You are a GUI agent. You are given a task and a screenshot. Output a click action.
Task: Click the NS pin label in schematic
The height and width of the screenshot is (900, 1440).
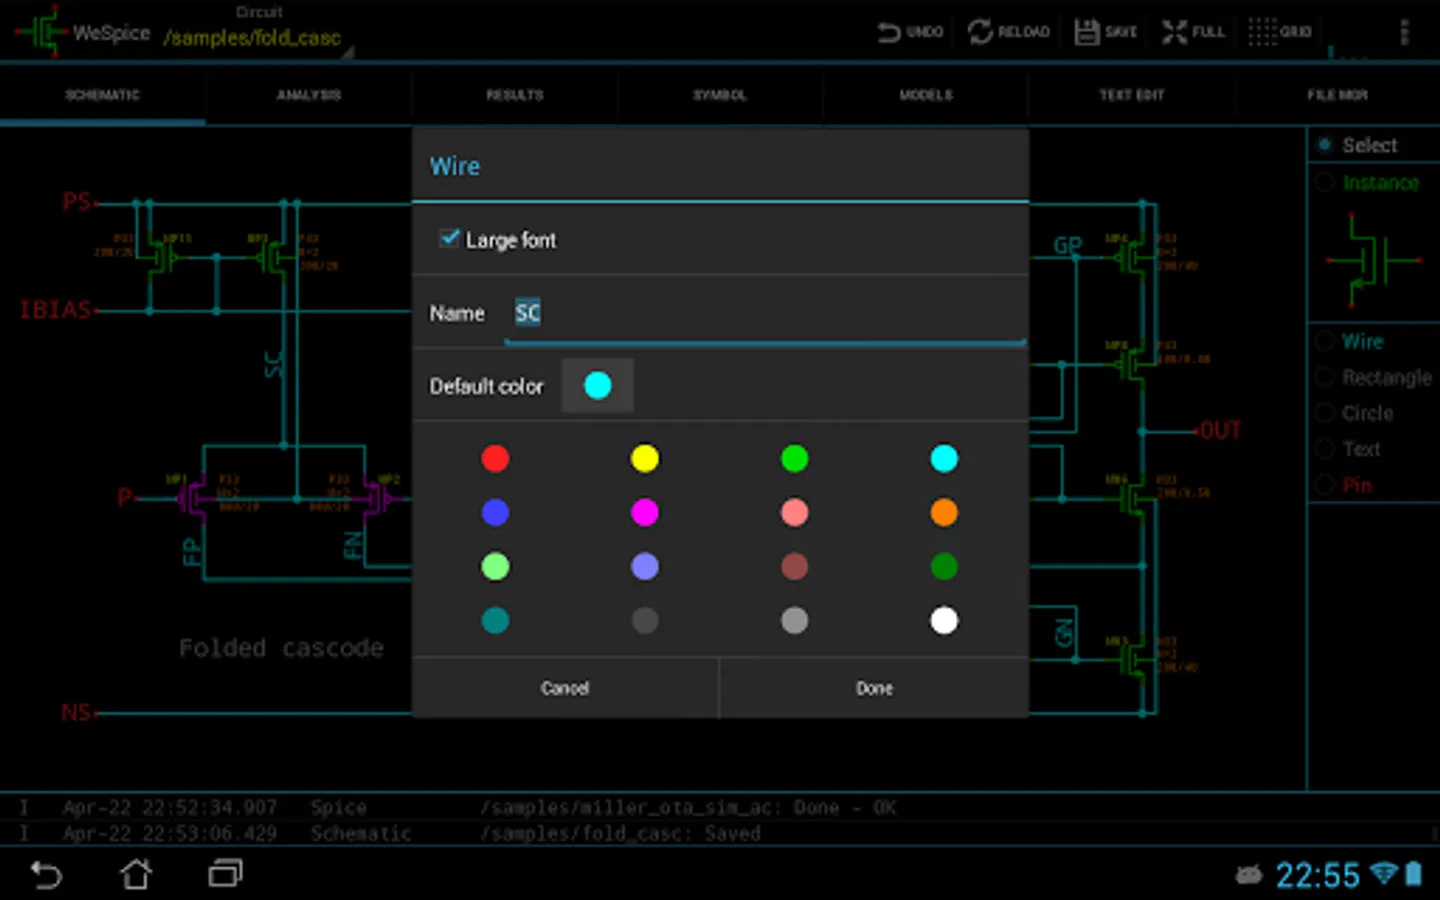(x=76, y=713)
